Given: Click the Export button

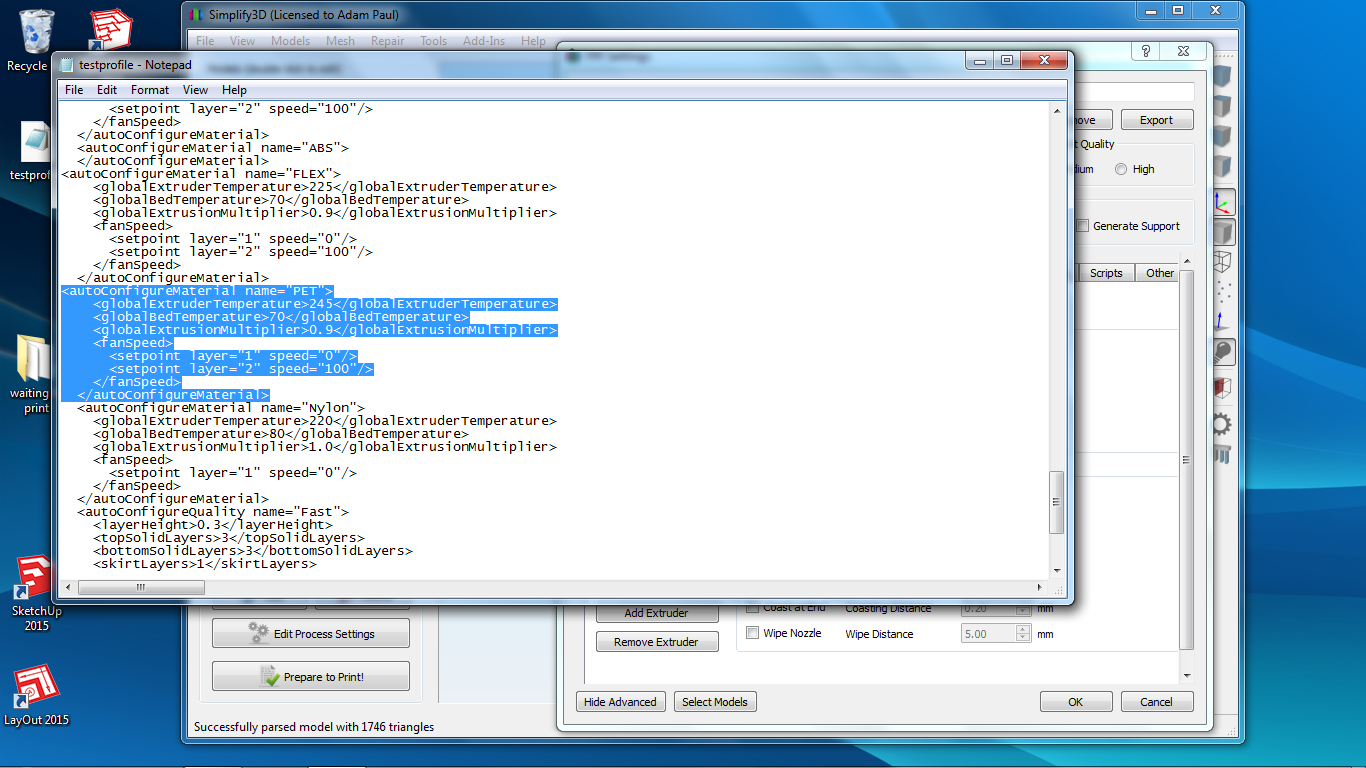Looking at the screenshot, I should (x=1156, y=120).
